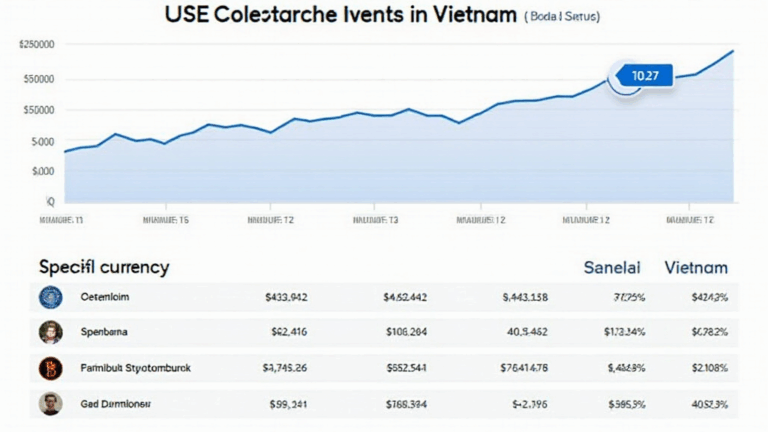768x432 pixels.
Task: Click the Famibult Styotomburck currency icon
Action: [x=50, y=368]
